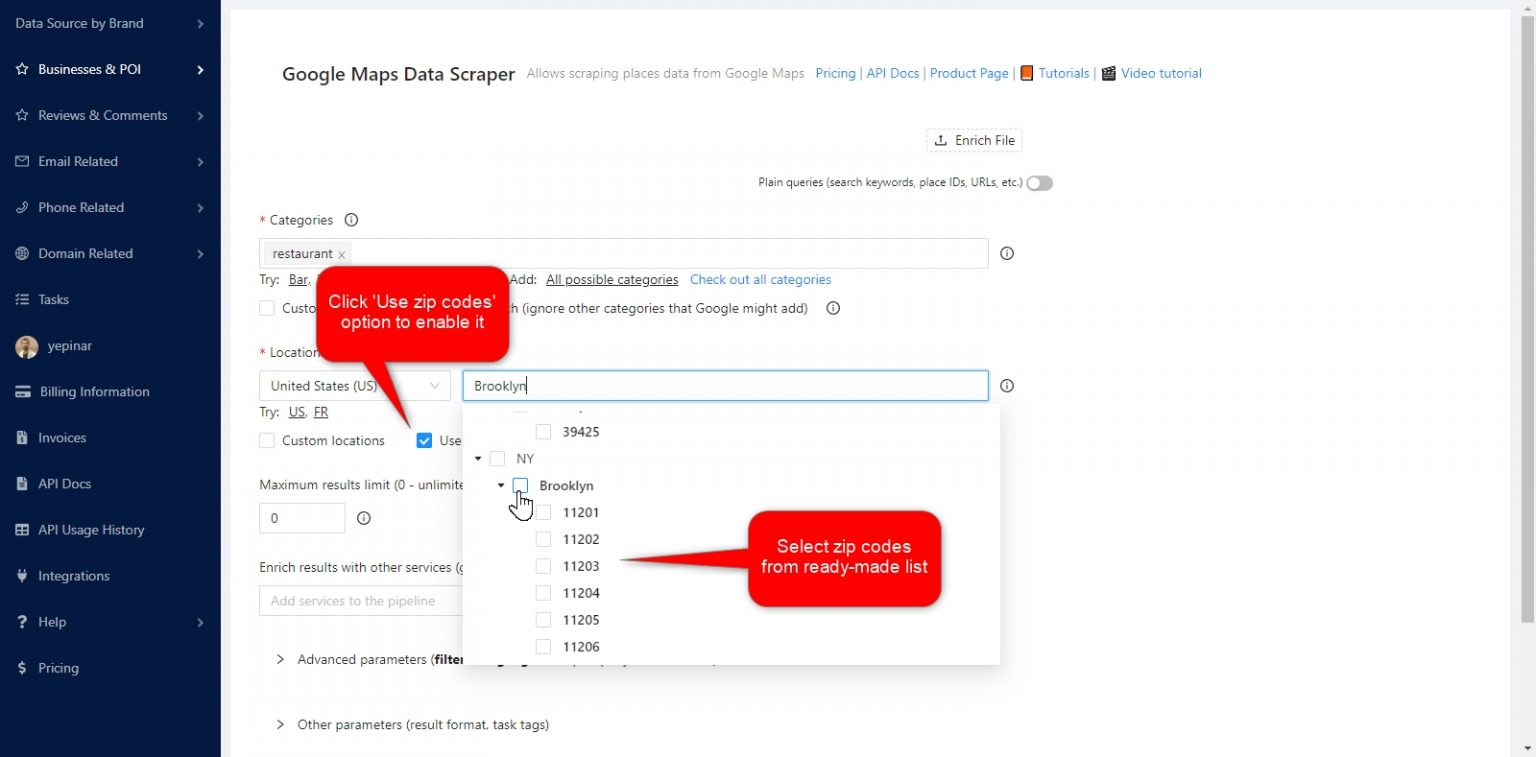Select zip code 11203 checkbox

544,566
